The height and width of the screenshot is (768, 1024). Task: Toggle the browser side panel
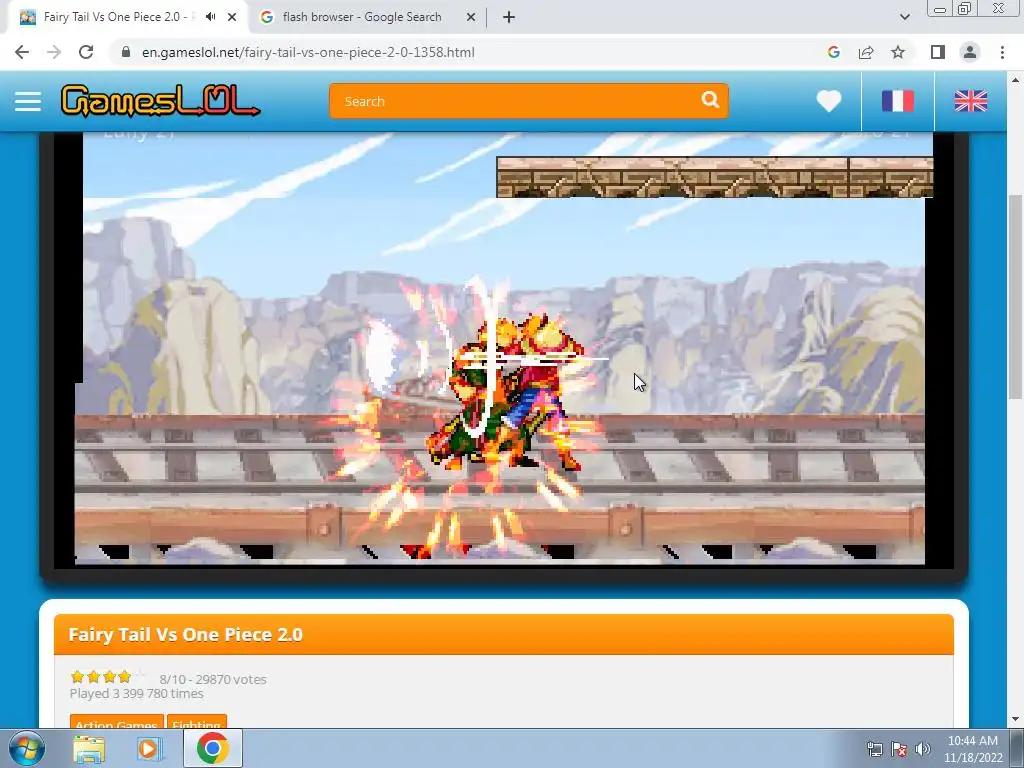(938, 52)
